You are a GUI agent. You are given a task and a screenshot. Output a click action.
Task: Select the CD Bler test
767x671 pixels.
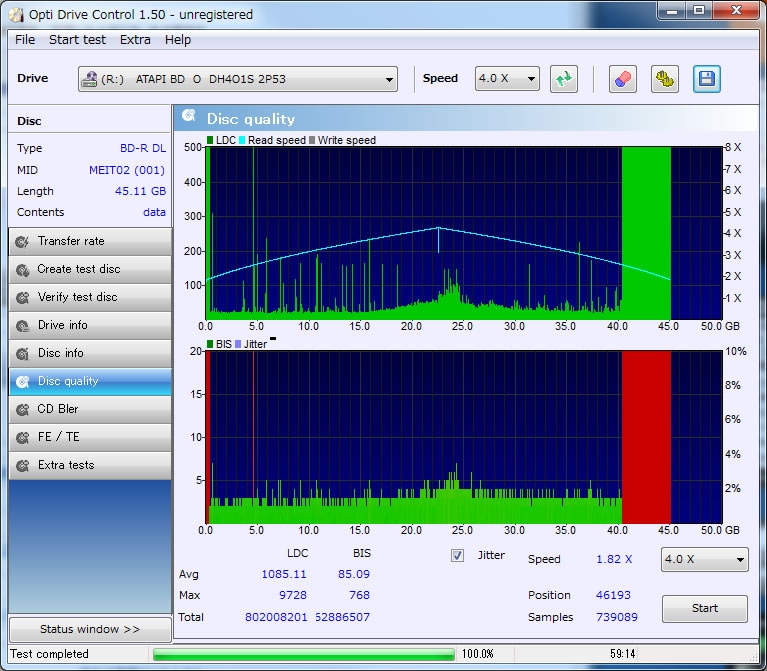90,409
